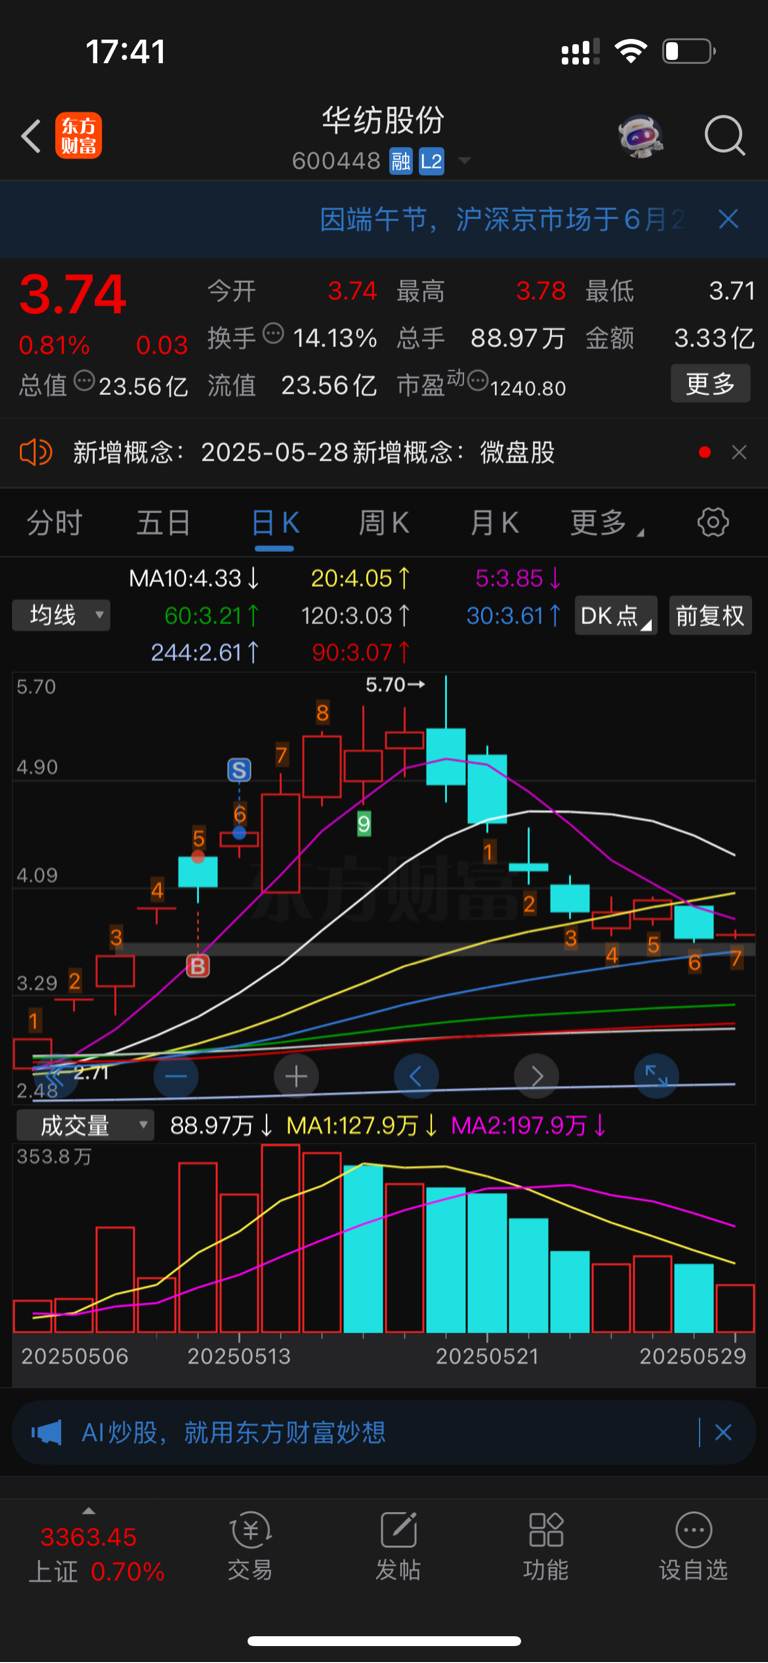
Task: Switch to 周K chart tab
Action: click(384, 523)
